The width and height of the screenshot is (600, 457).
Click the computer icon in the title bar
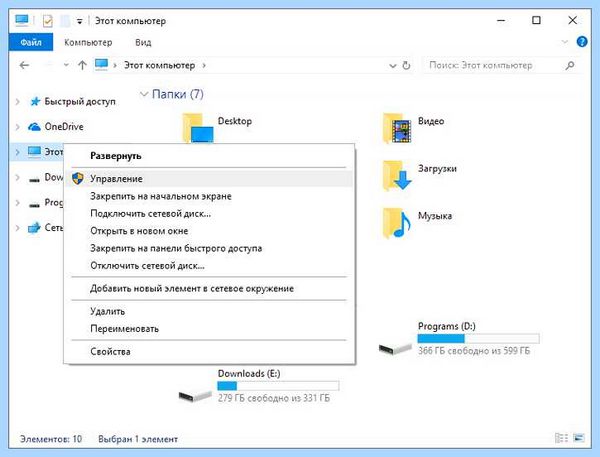[22, 20]
